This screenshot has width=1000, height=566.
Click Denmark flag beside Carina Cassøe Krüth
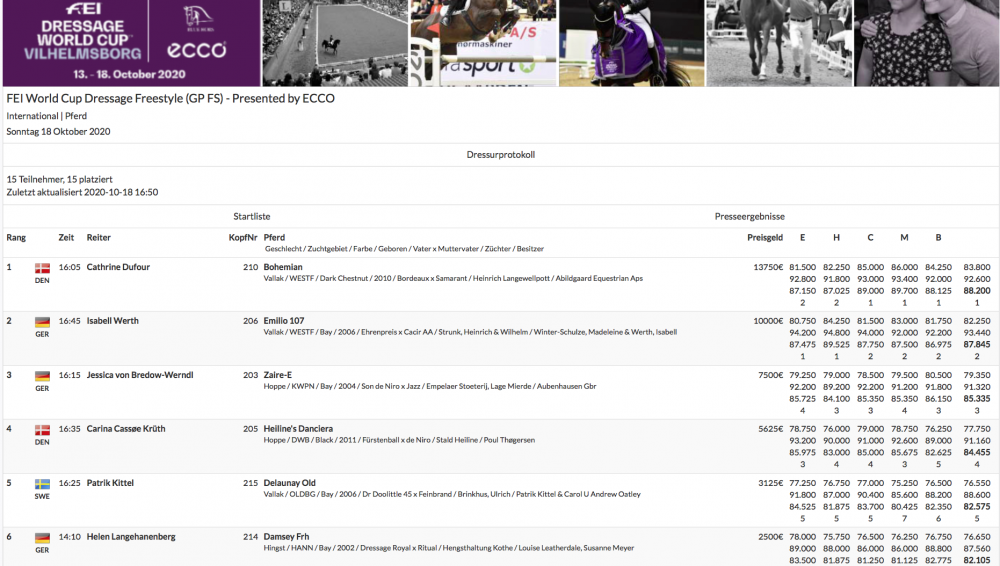[42, 430]
